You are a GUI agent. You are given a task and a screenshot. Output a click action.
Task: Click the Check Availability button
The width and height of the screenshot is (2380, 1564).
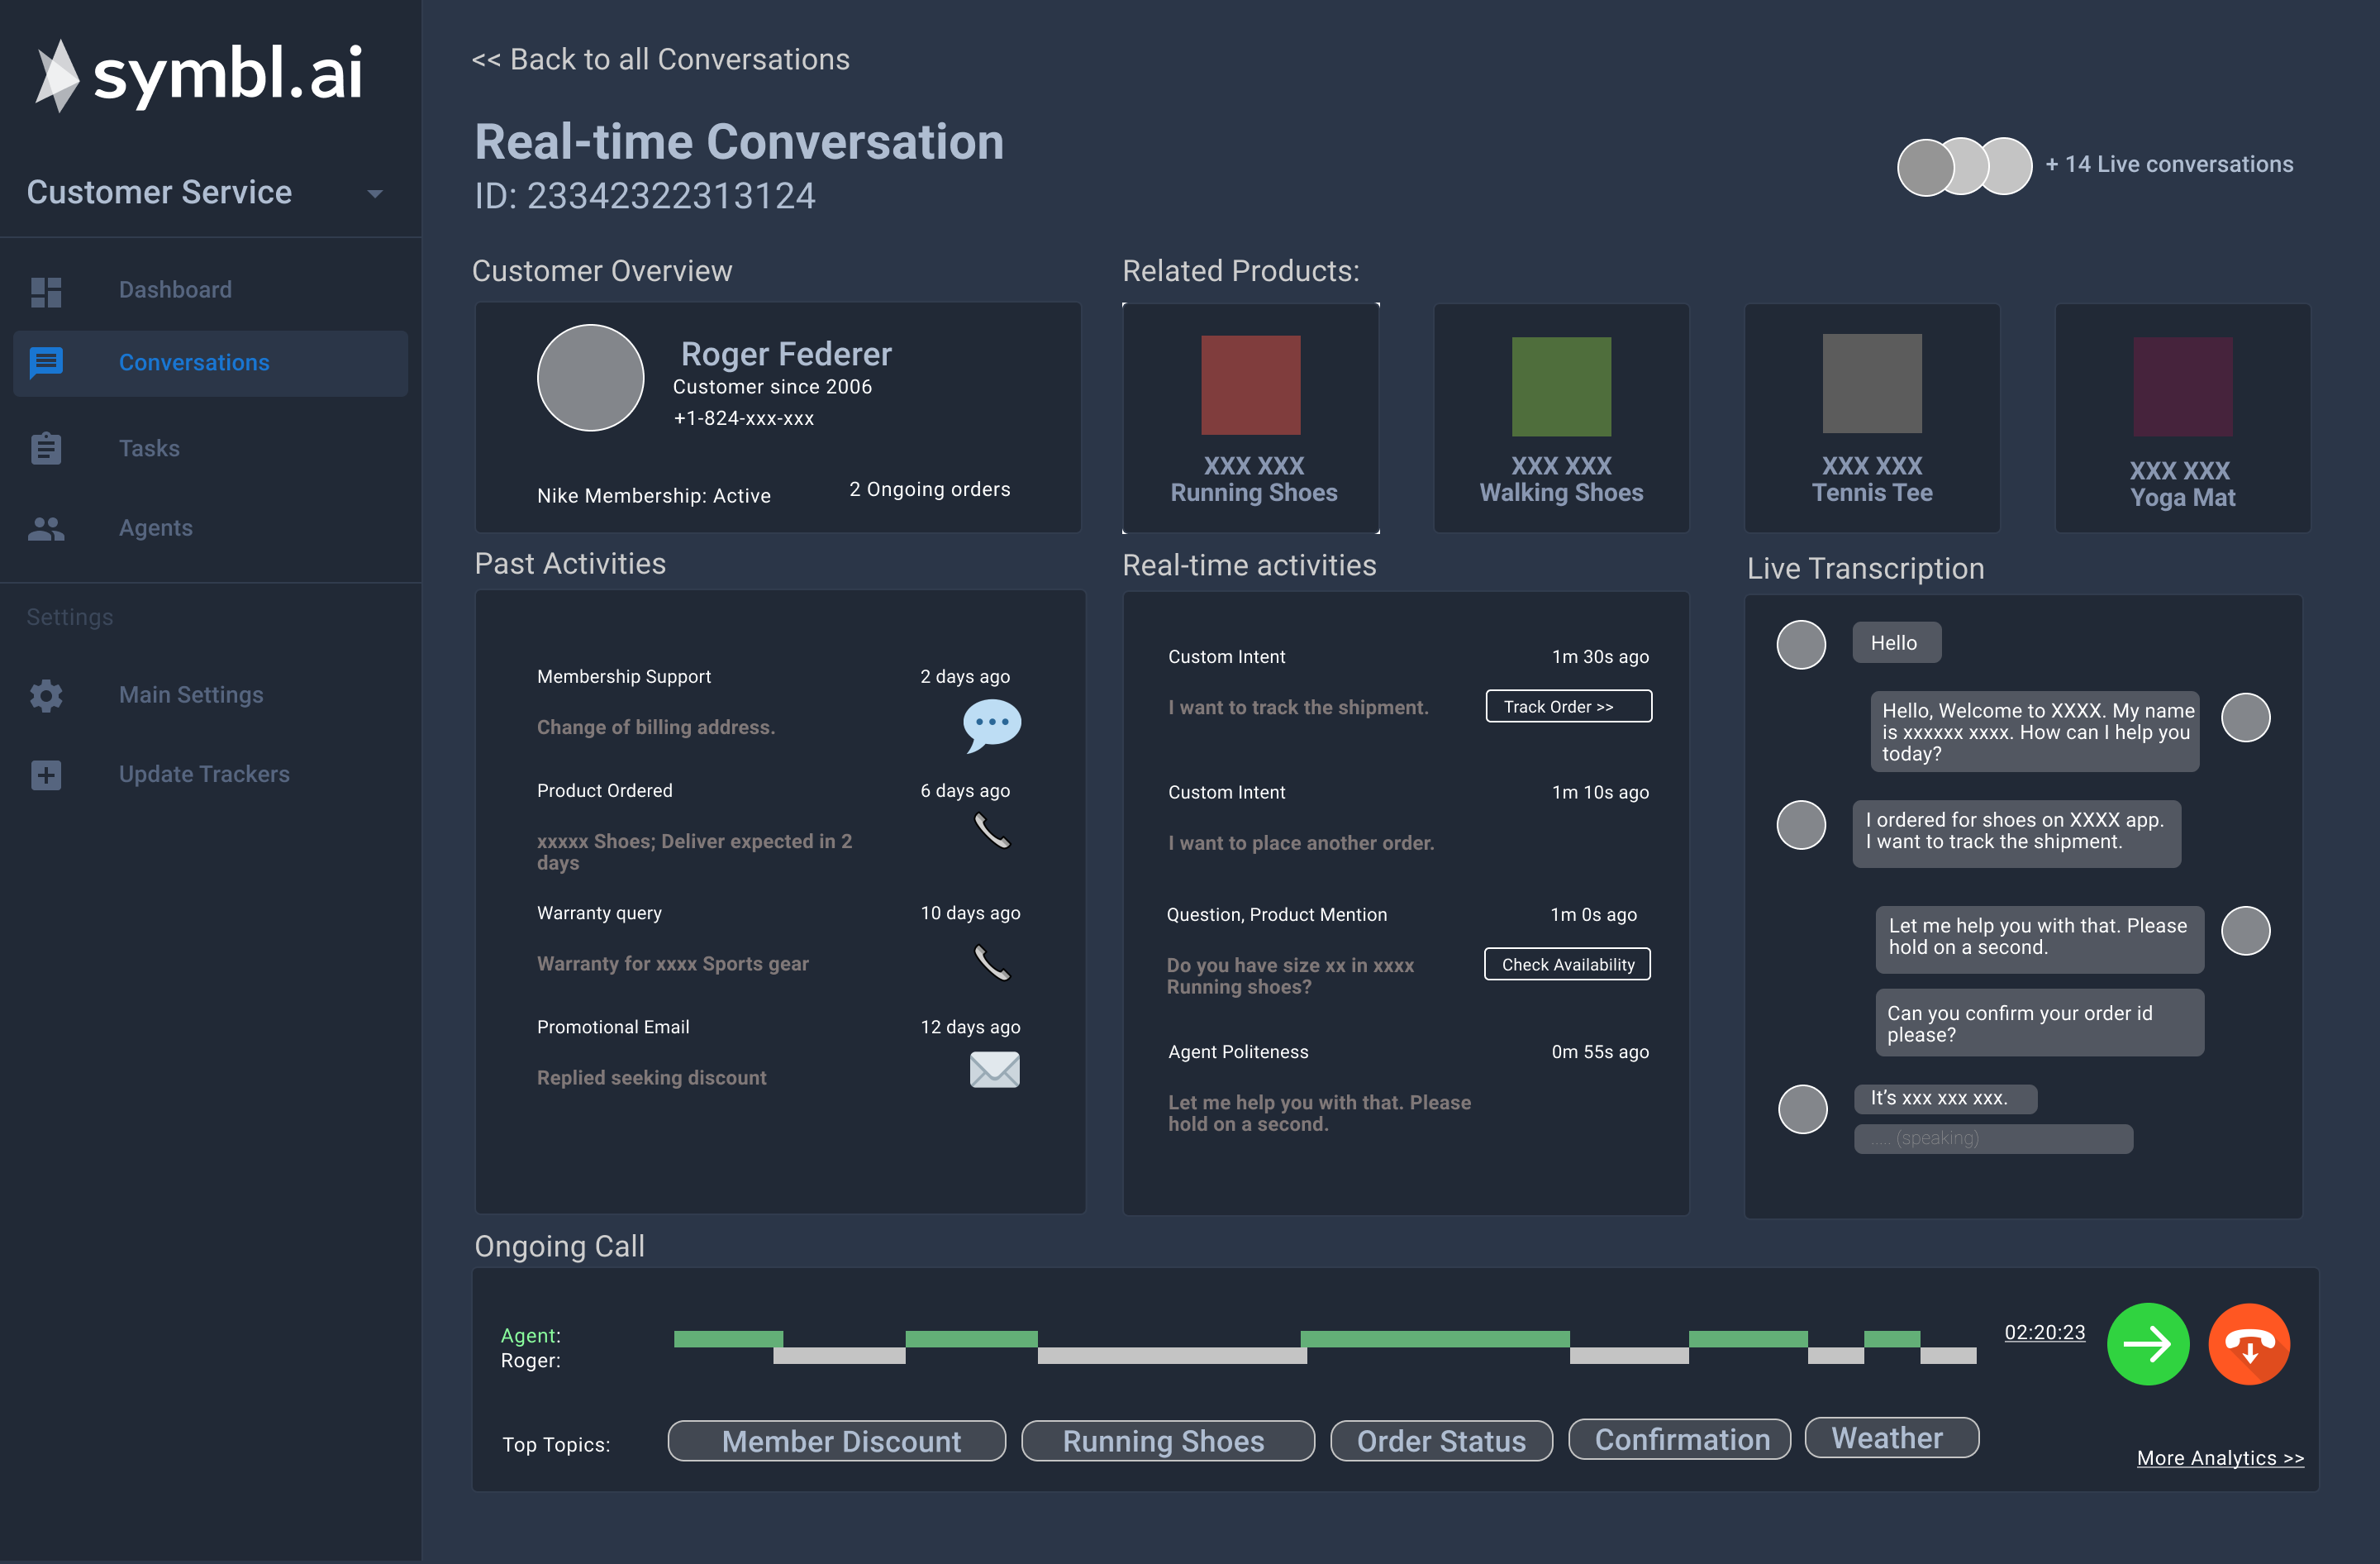(1567, 965)
